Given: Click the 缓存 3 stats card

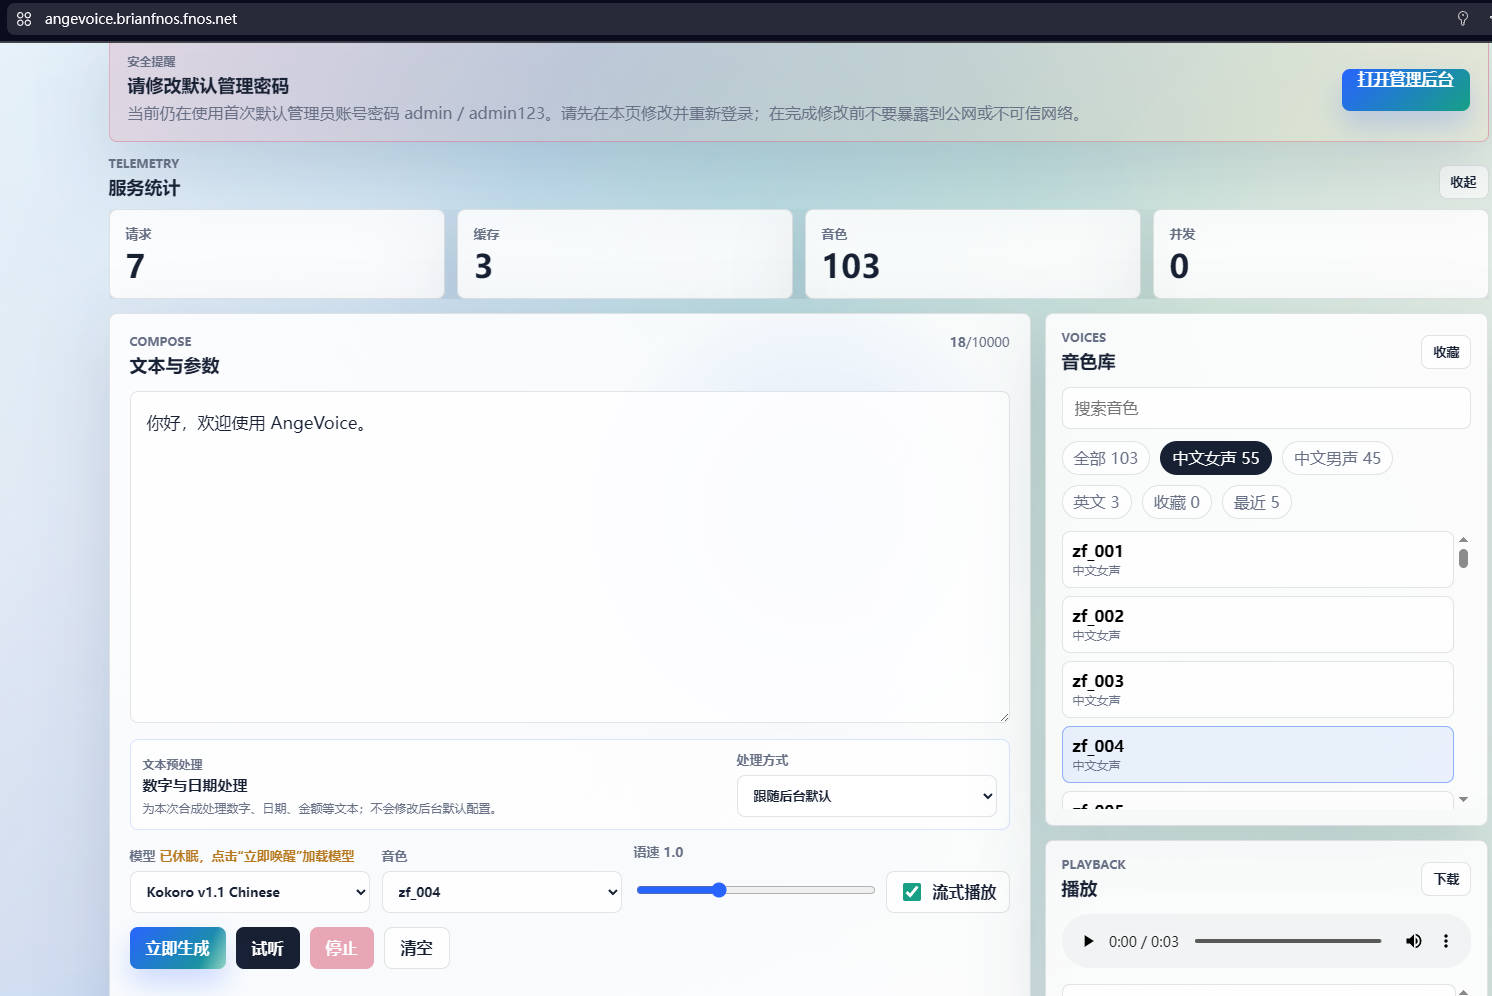Looking at the screenshot, I should pyautogui.click(x=625, y=254).
